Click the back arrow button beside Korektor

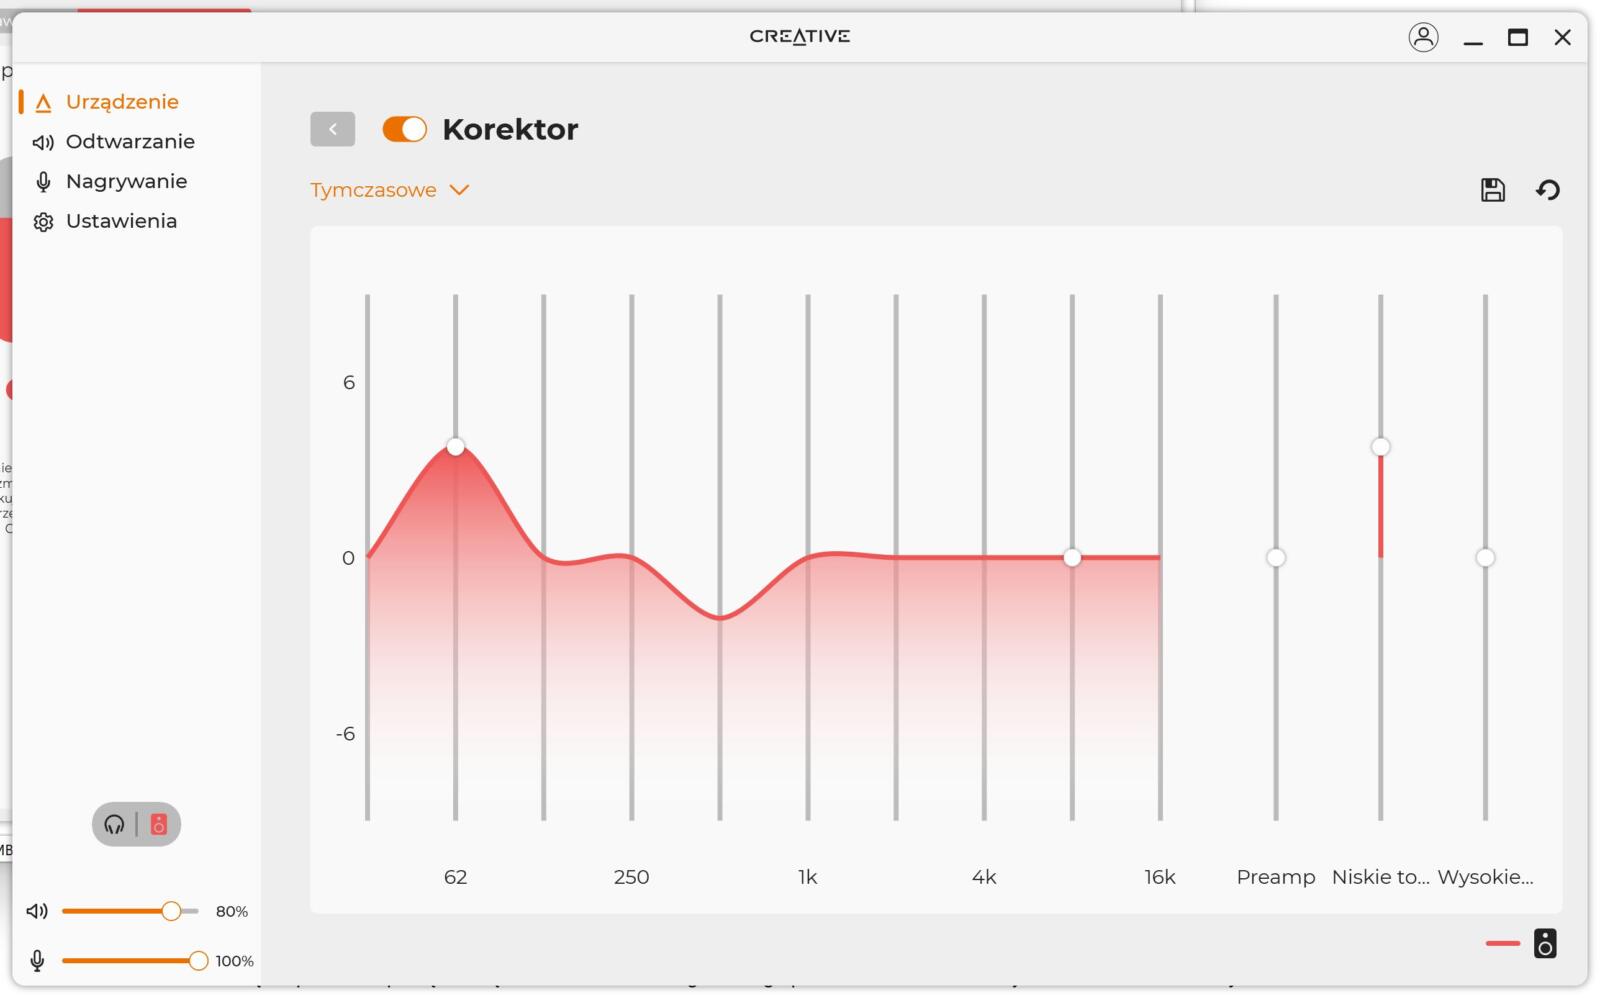click(333, 129)
